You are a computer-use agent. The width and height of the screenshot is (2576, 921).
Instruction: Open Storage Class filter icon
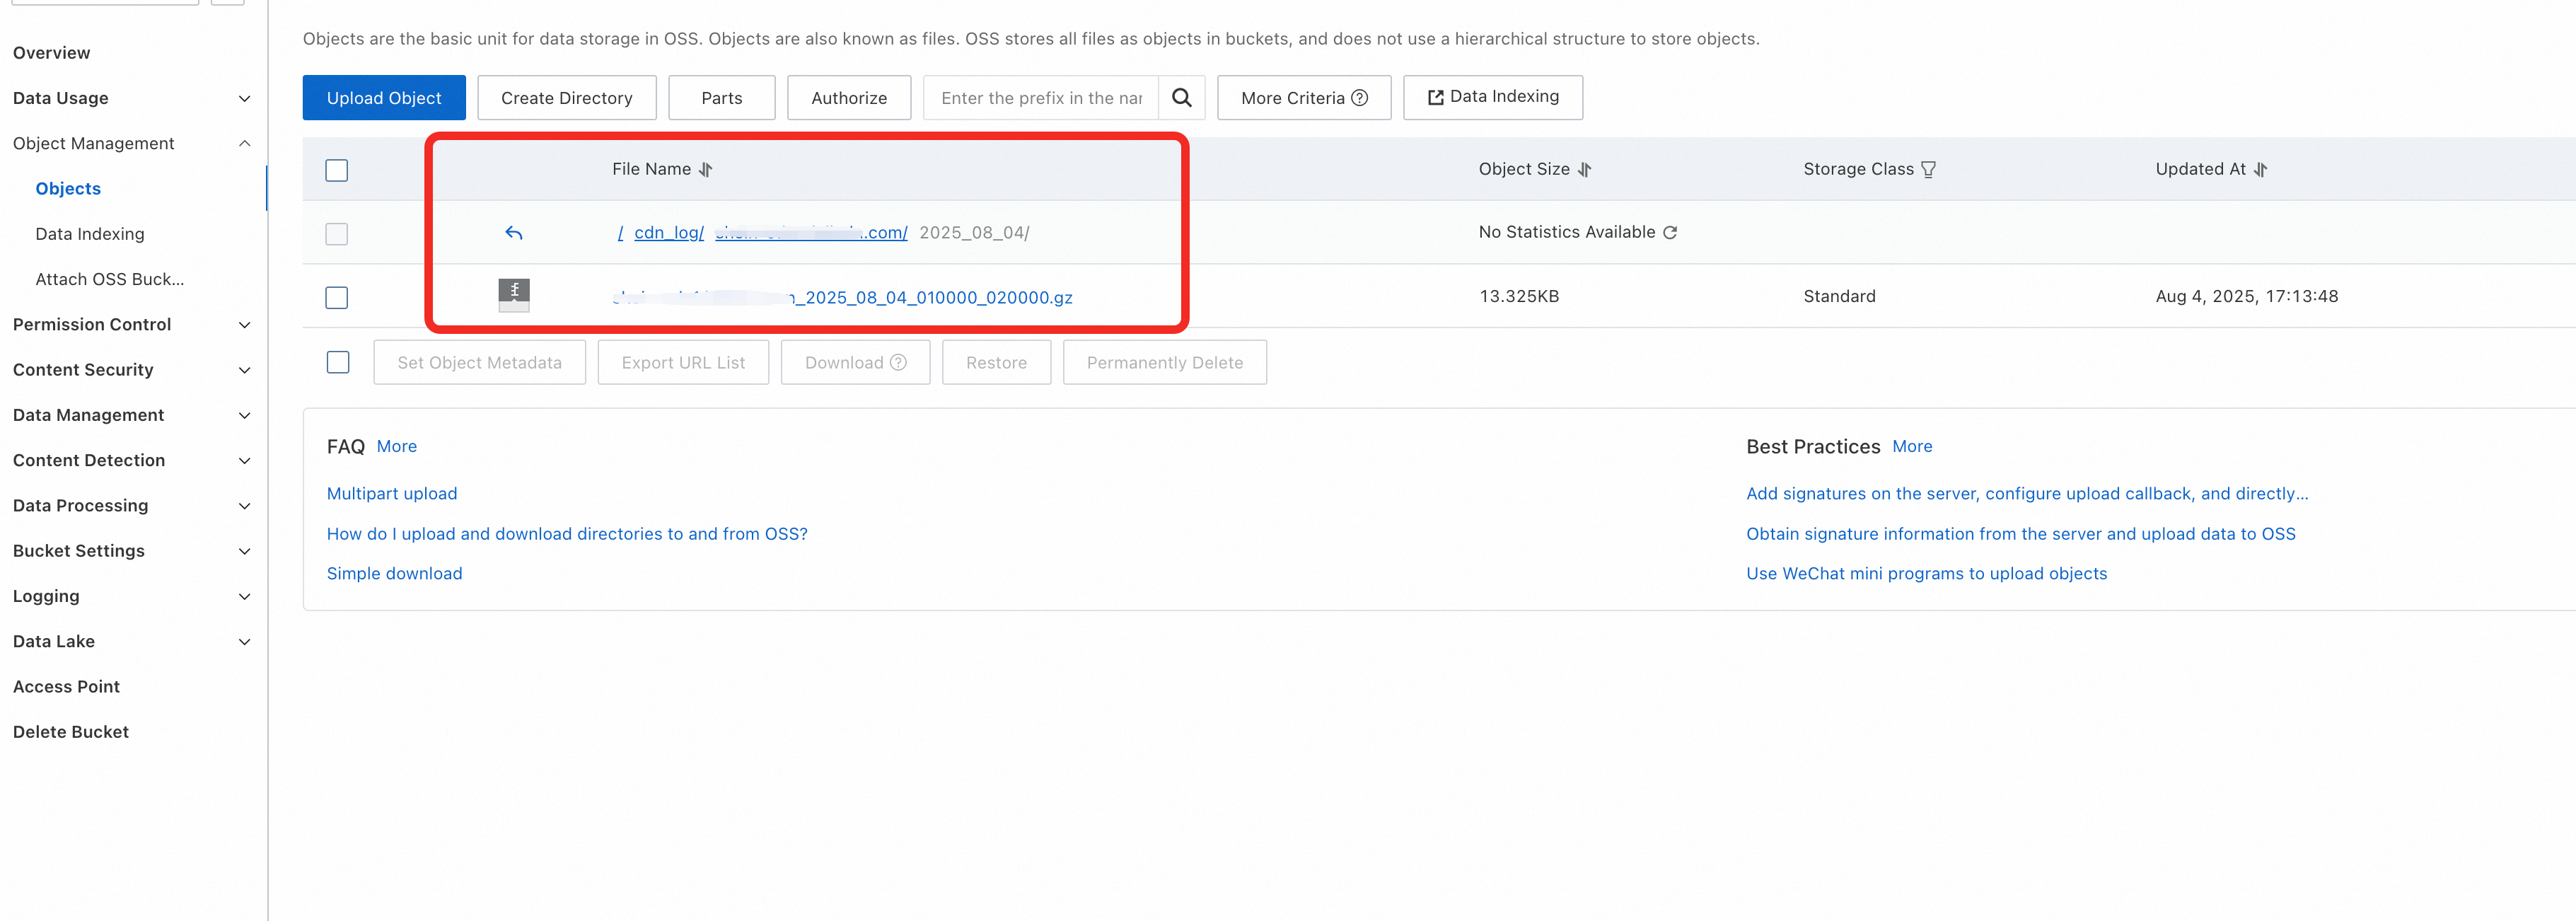(x=1929, y=170)
